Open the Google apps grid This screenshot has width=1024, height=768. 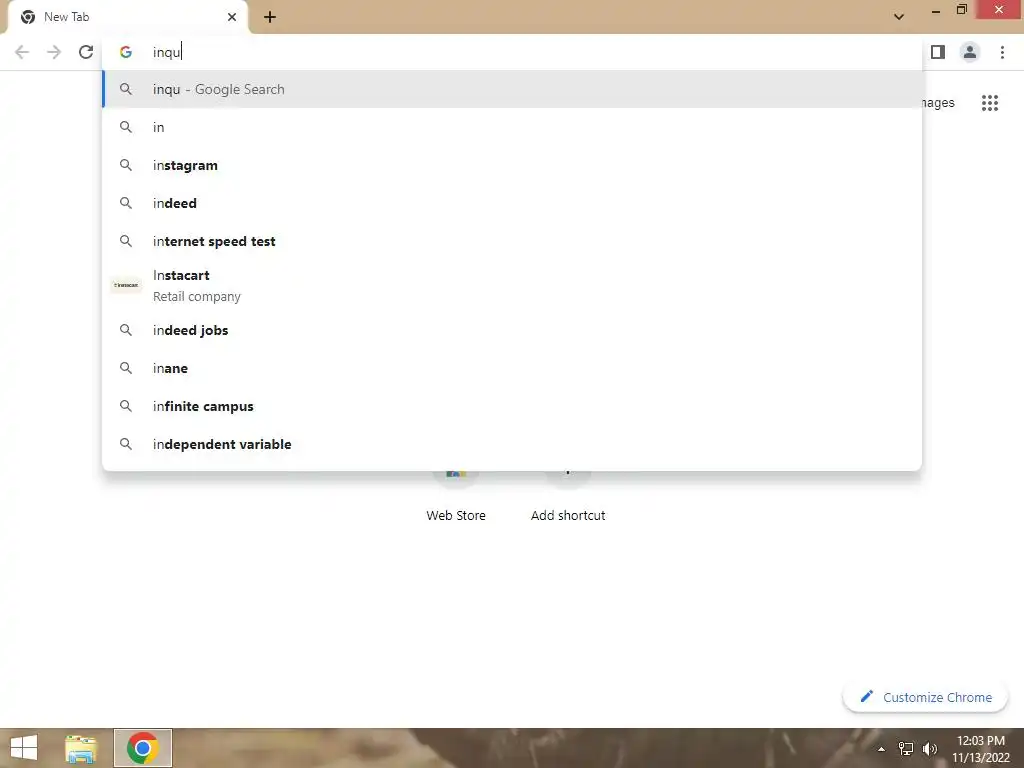(x=989, y=103)
